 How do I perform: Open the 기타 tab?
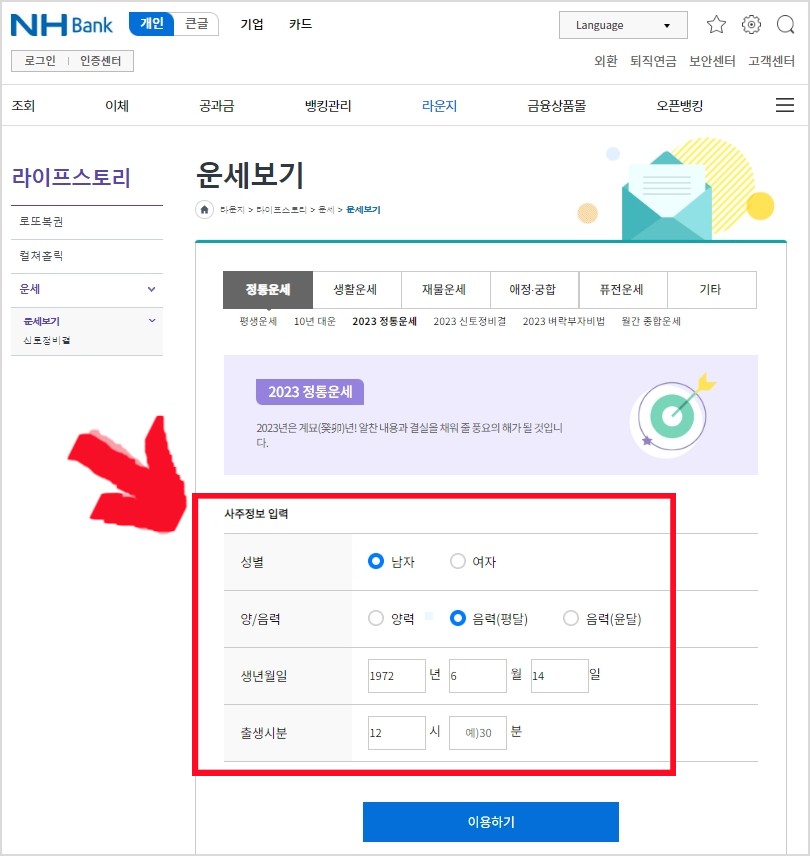[x=712, y=289]
